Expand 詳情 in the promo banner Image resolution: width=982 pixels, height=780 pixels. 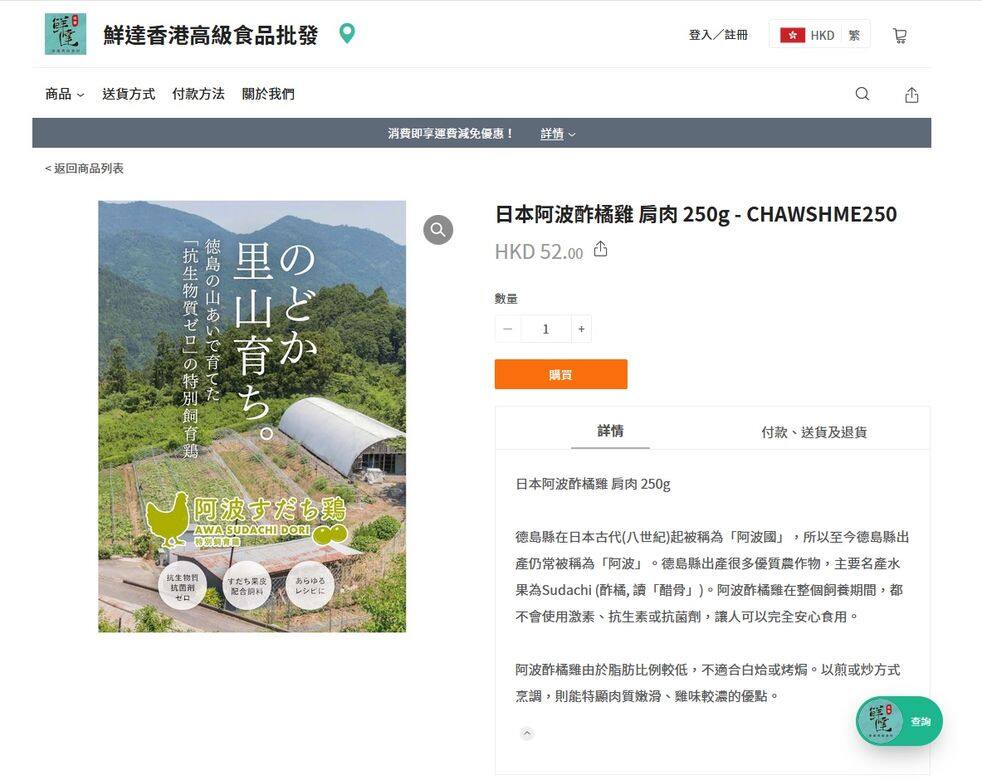click(557, 133)
